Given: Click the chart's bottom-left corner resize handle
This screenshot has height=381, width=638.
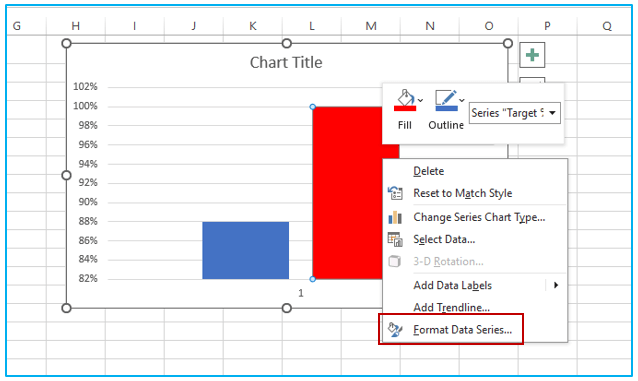Looking at the screenshot, I should tap(66, 308).
